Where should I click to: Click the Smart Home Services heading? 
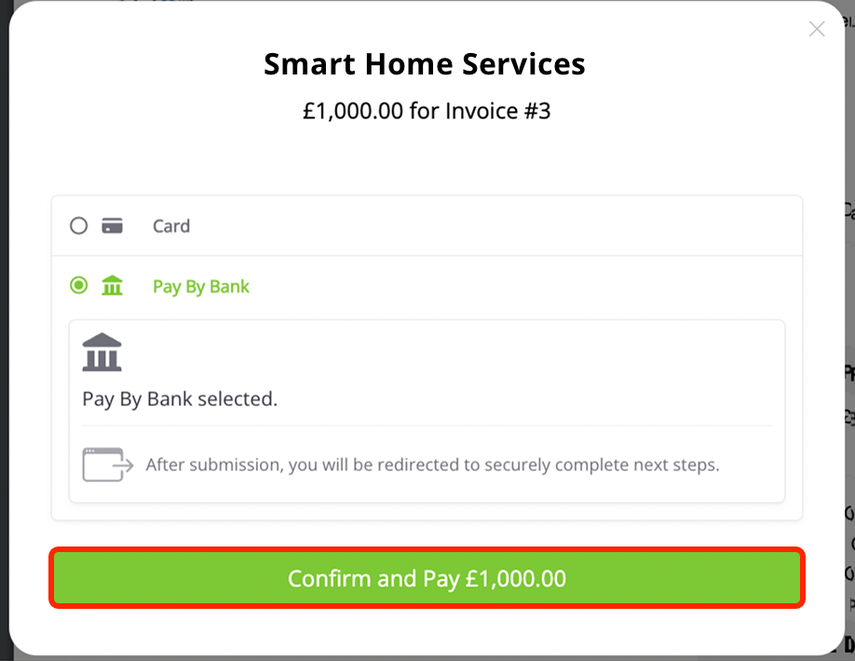tap(424, 64)
